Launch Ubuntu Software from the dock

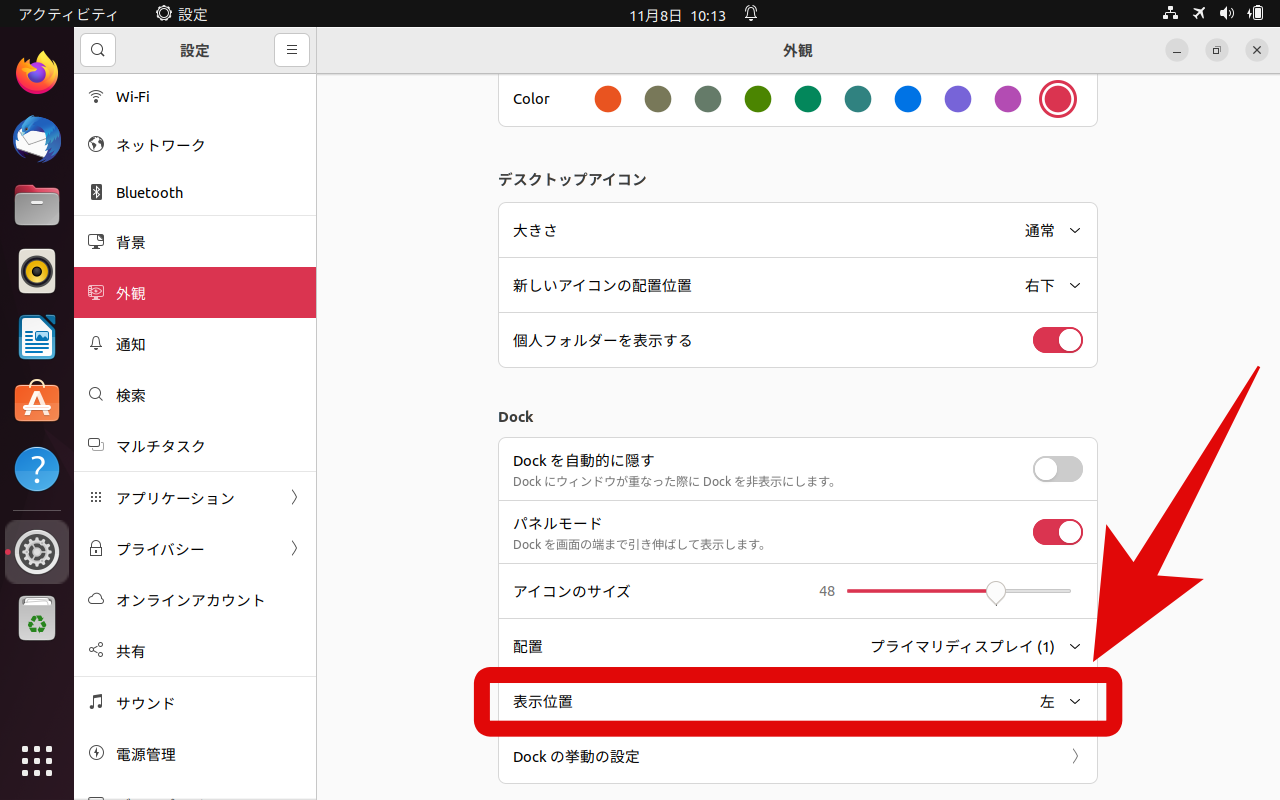pyautogui.click(x=36, y=401)
